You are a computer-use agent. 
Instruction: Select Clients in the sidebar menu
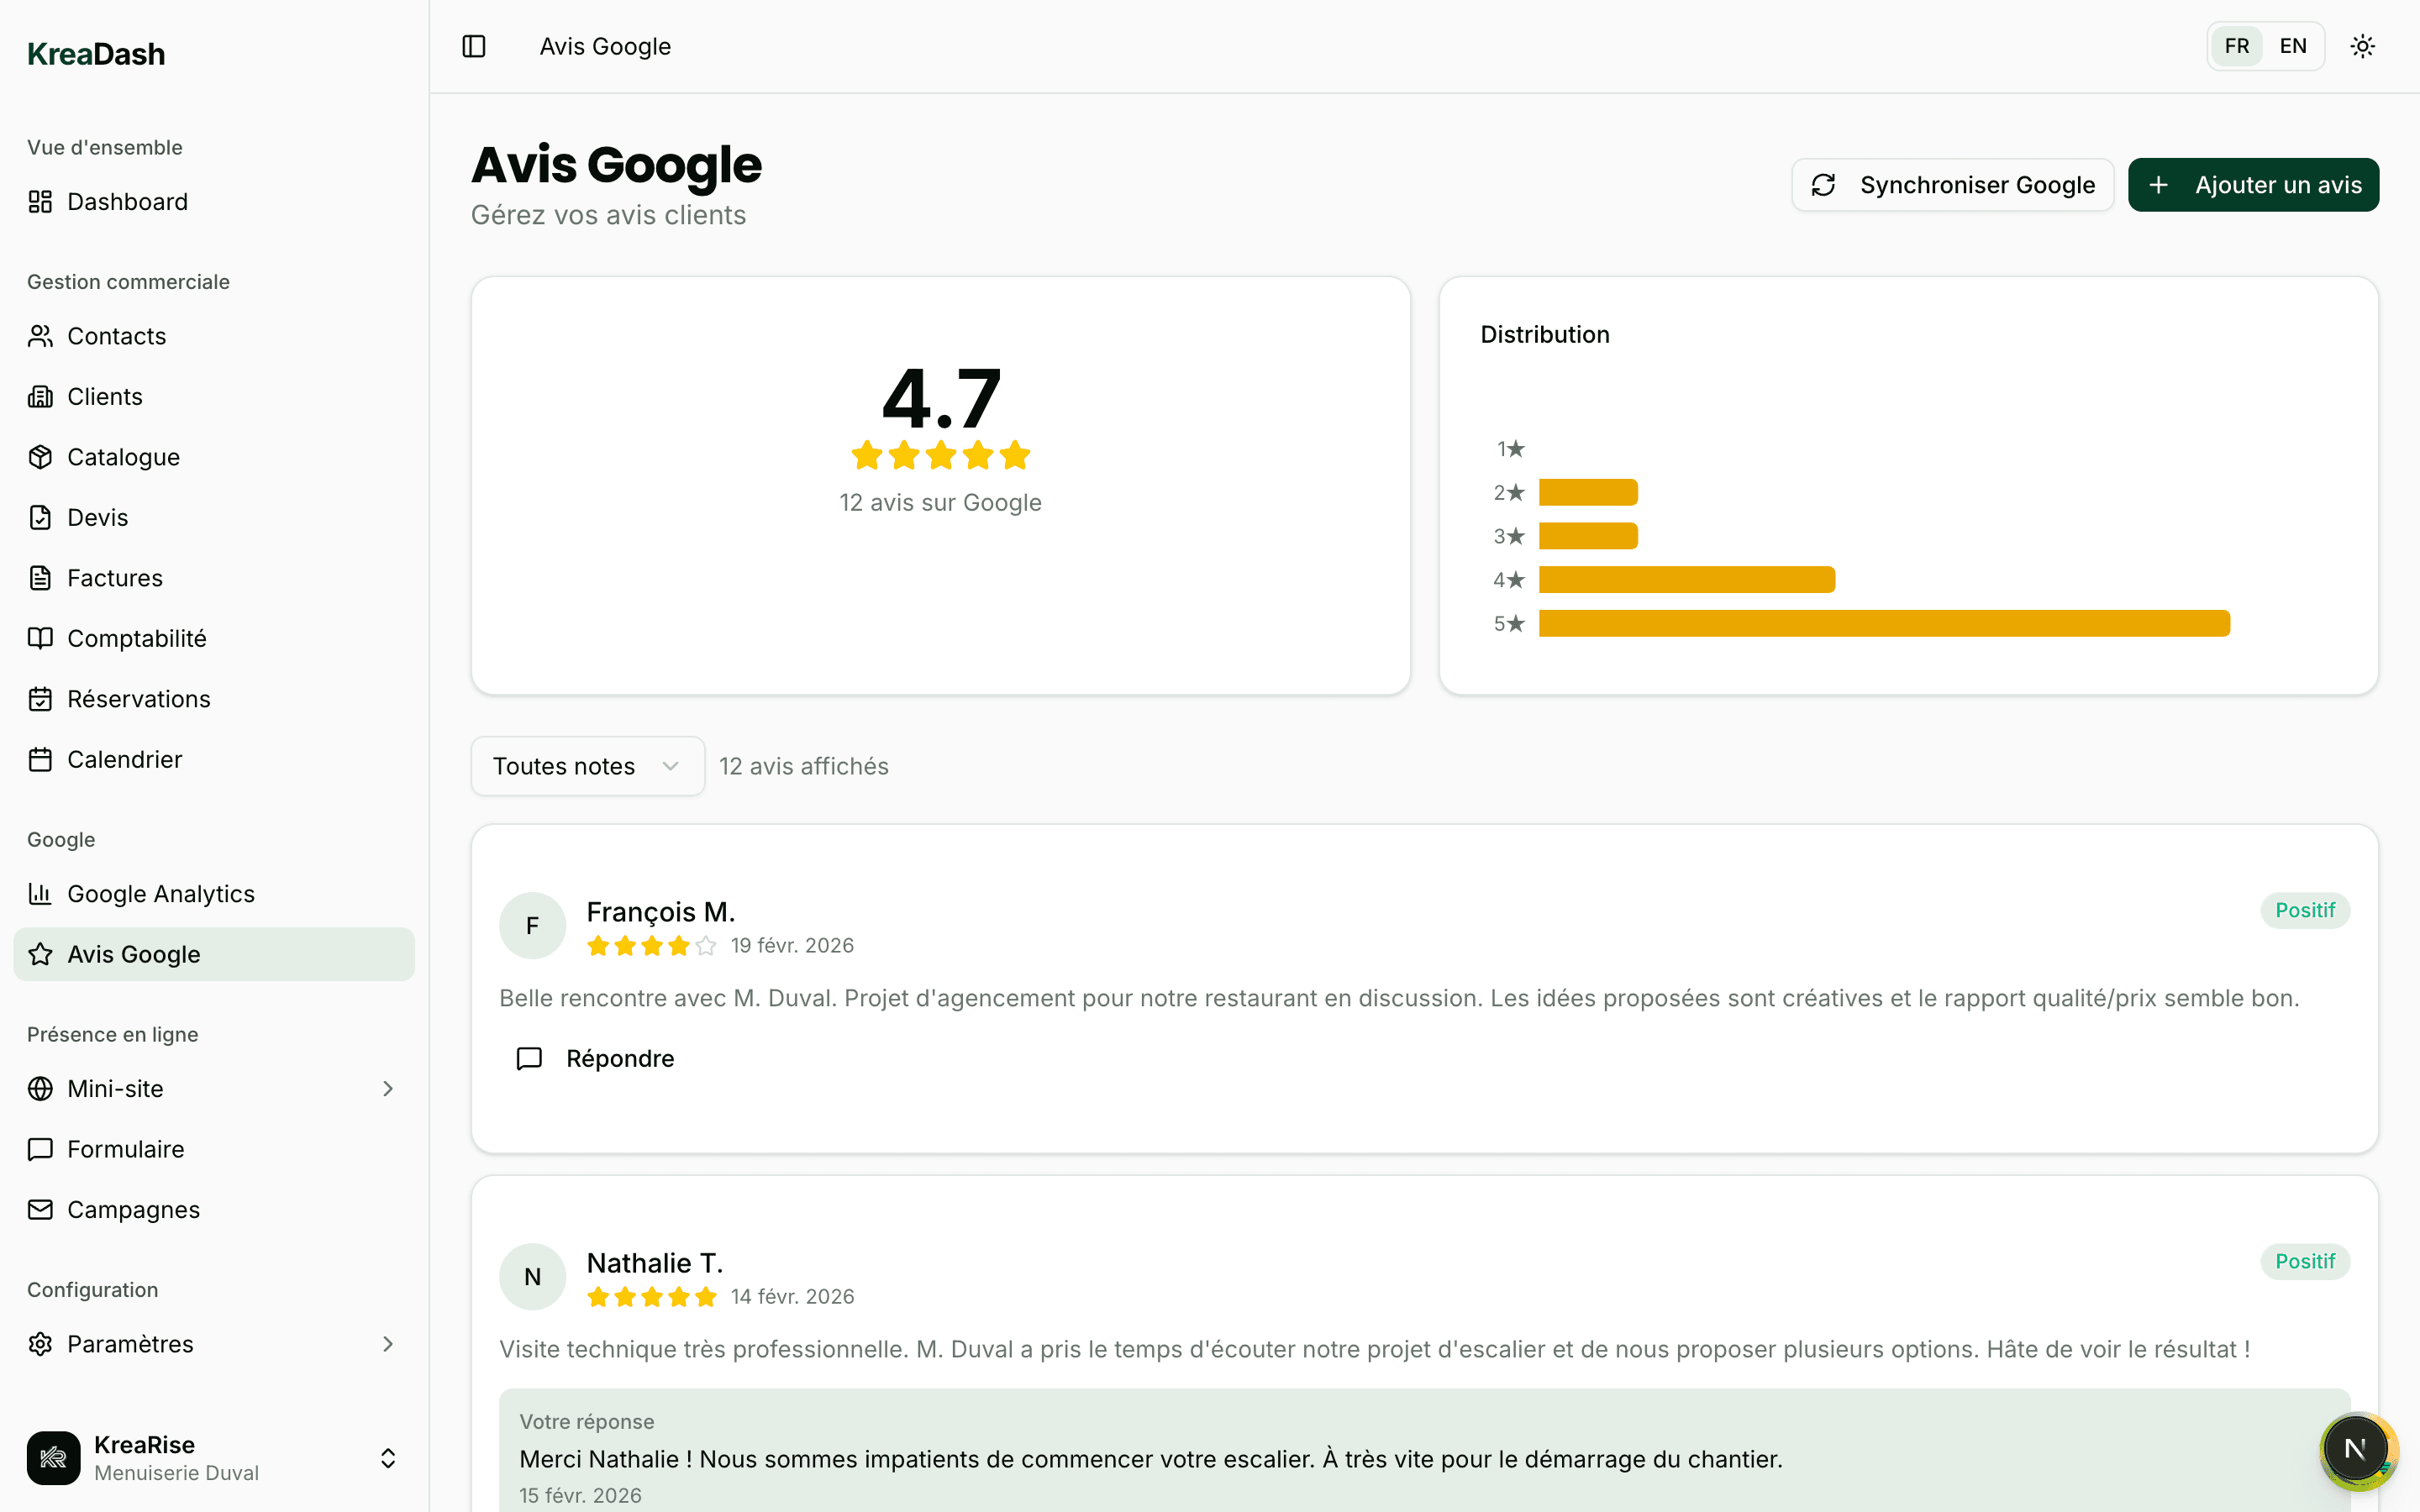click(105, 396)
